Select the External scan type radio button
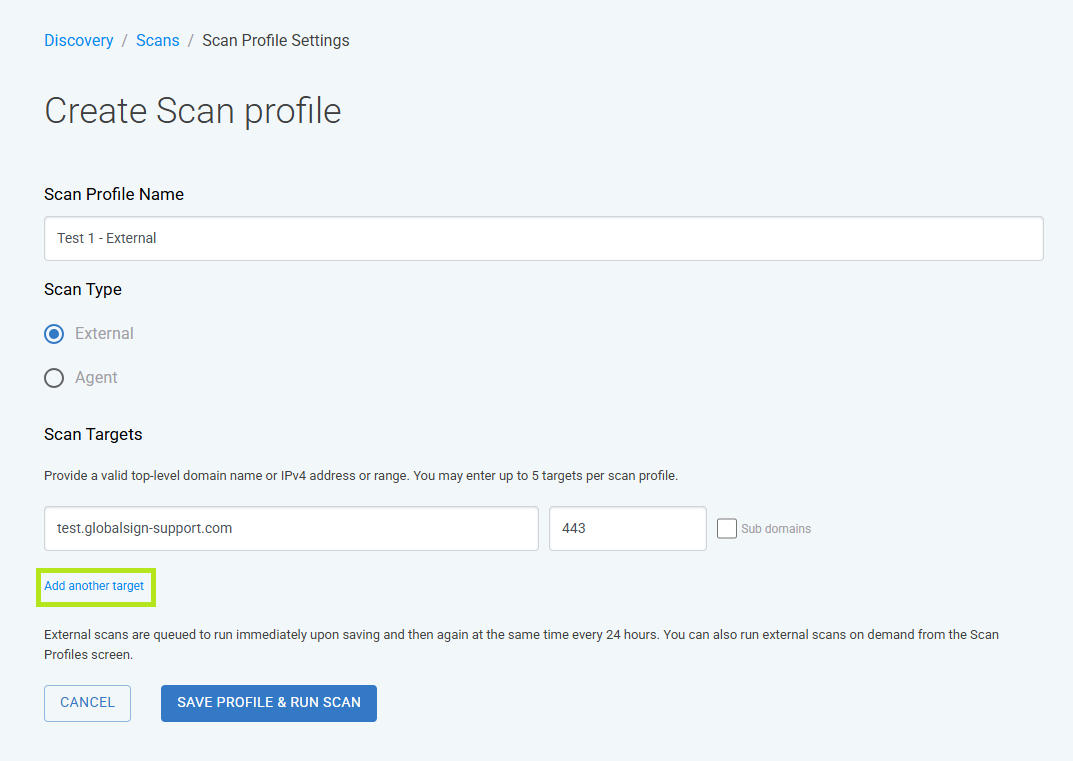This screenshot has height=761, width=1073. click(x=54, y=334)
